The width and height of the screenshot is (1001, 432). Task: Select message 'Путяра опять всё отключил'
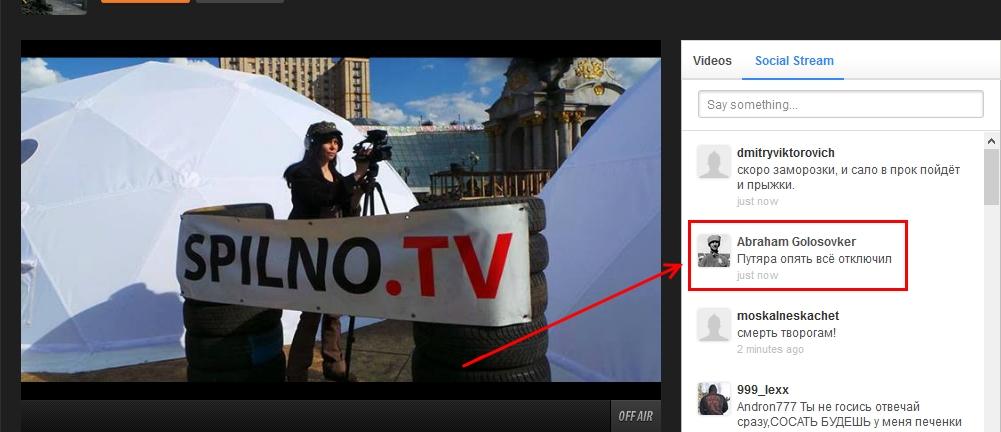[814, 259]
